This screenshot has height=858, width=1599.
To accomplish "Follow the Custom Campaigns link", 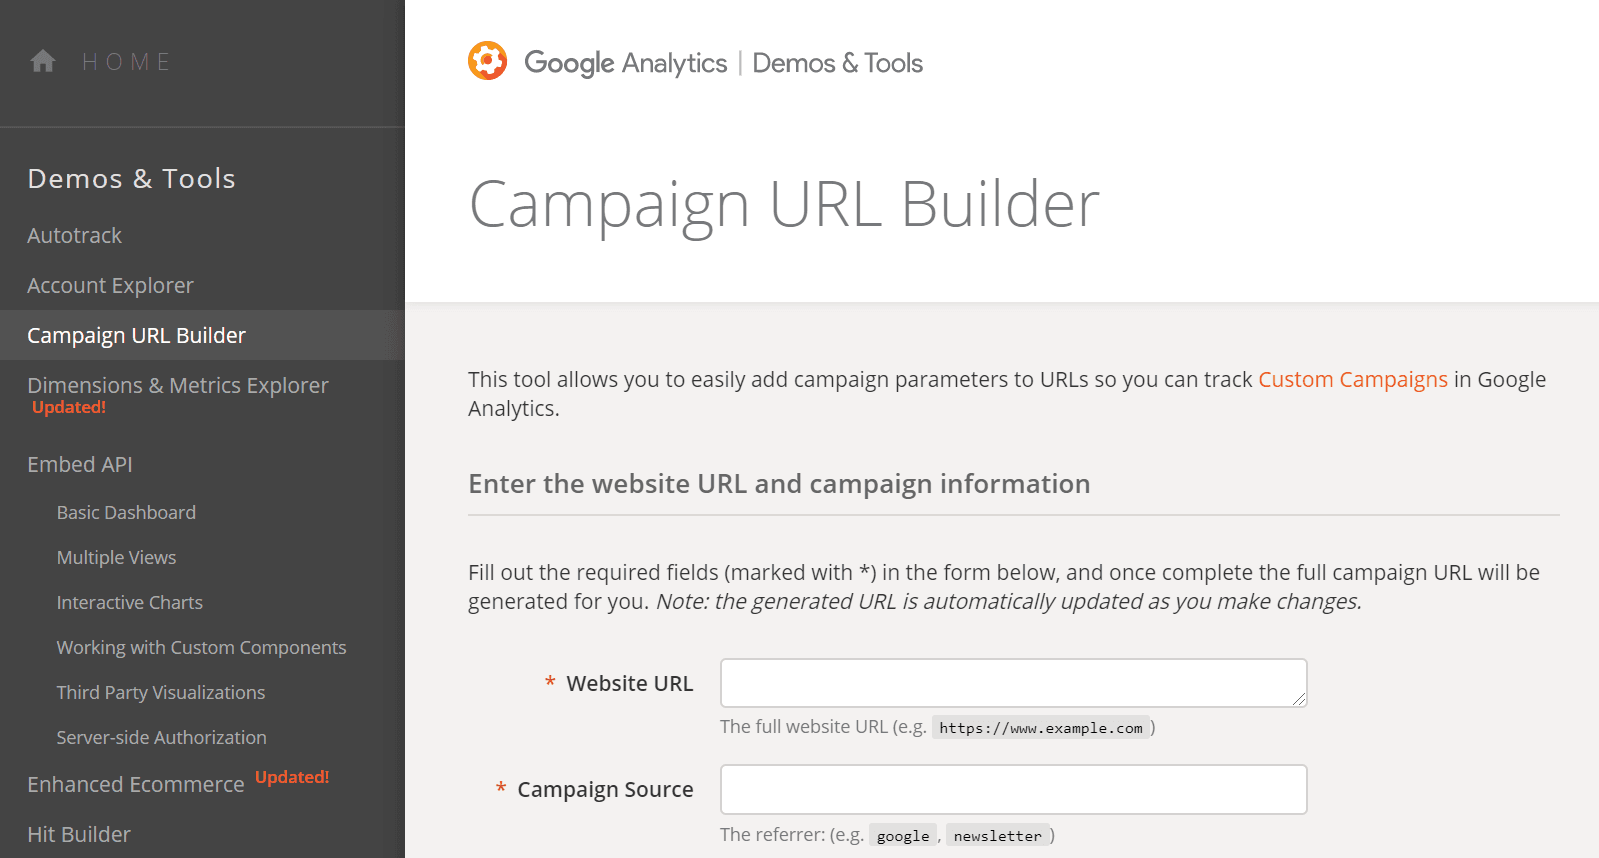I will (1352, 380).
